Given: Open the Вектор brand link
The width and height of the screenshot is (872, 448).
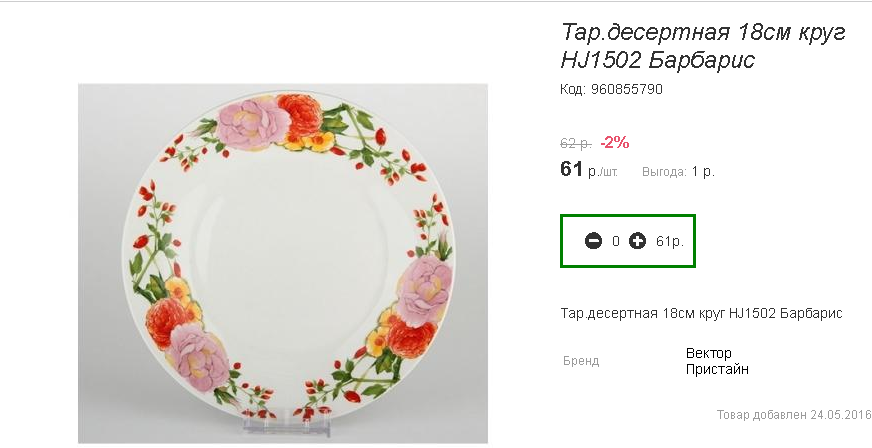Looking at the screenshot, I should click(x=709, y=353).
